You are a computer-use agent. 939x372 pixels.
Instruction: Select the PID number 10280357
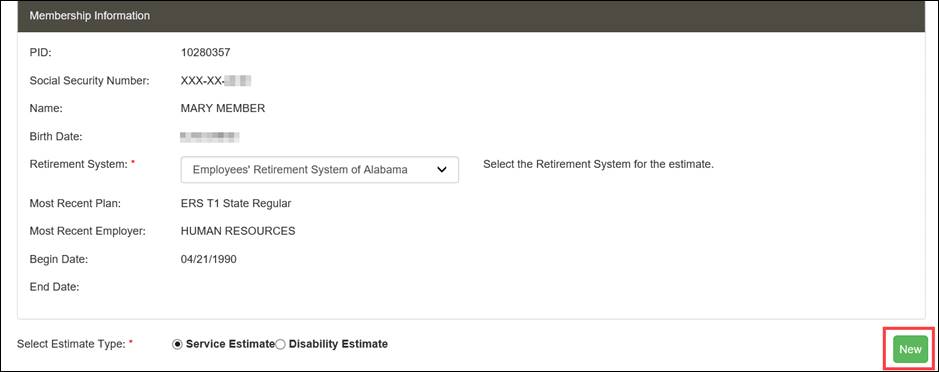(205, 53)
